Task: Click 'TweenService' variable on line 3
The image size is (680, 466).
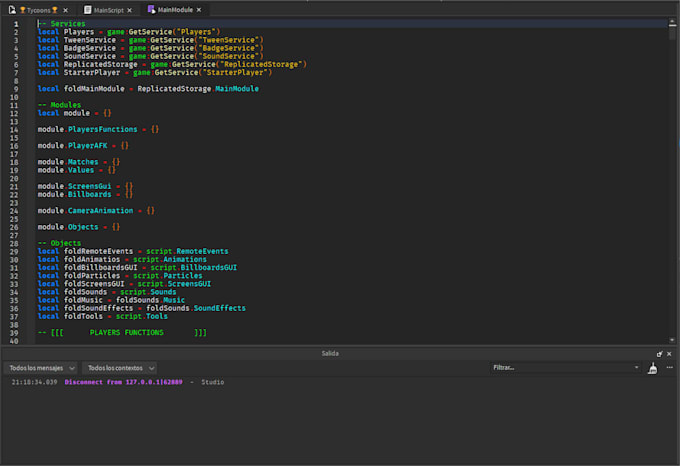Action: coord(90,40)
